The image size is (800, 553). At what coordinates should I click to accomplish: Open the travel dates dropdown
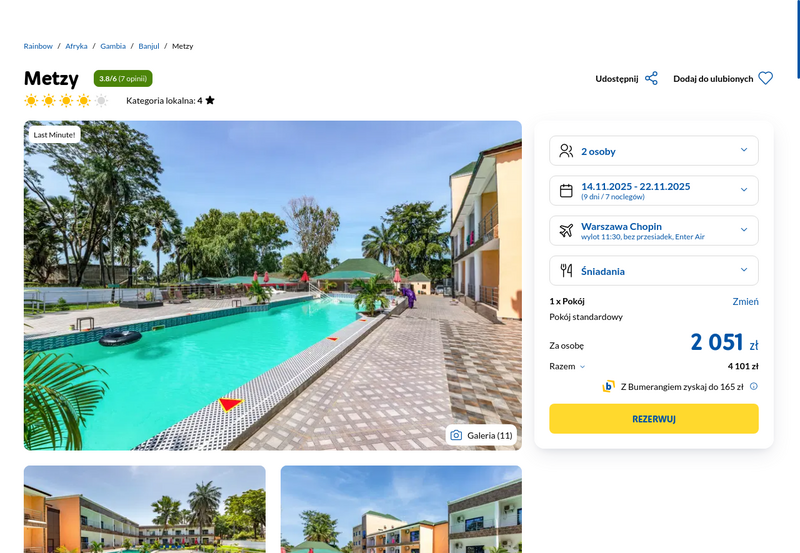point(654,191)
